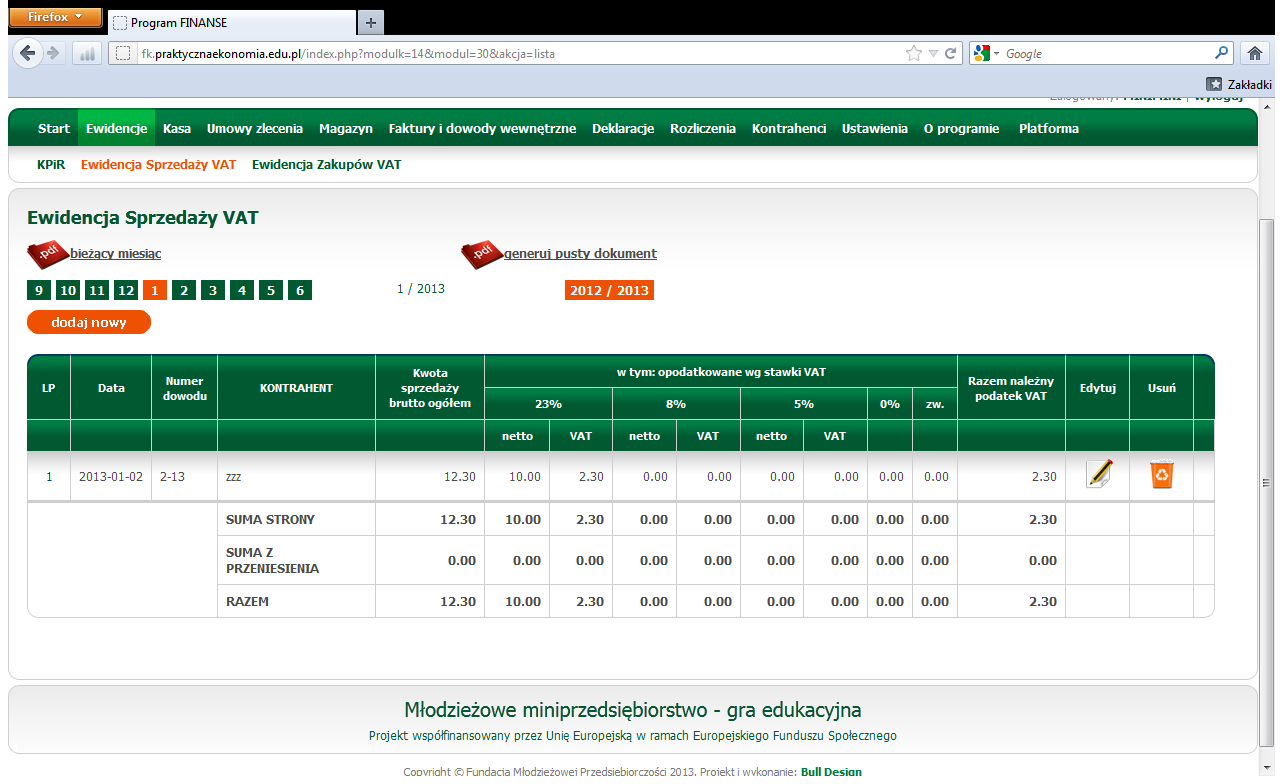Click the pencil edit icon for row zzz
Screen dimensions: 1283x784
coord(1099,474)
